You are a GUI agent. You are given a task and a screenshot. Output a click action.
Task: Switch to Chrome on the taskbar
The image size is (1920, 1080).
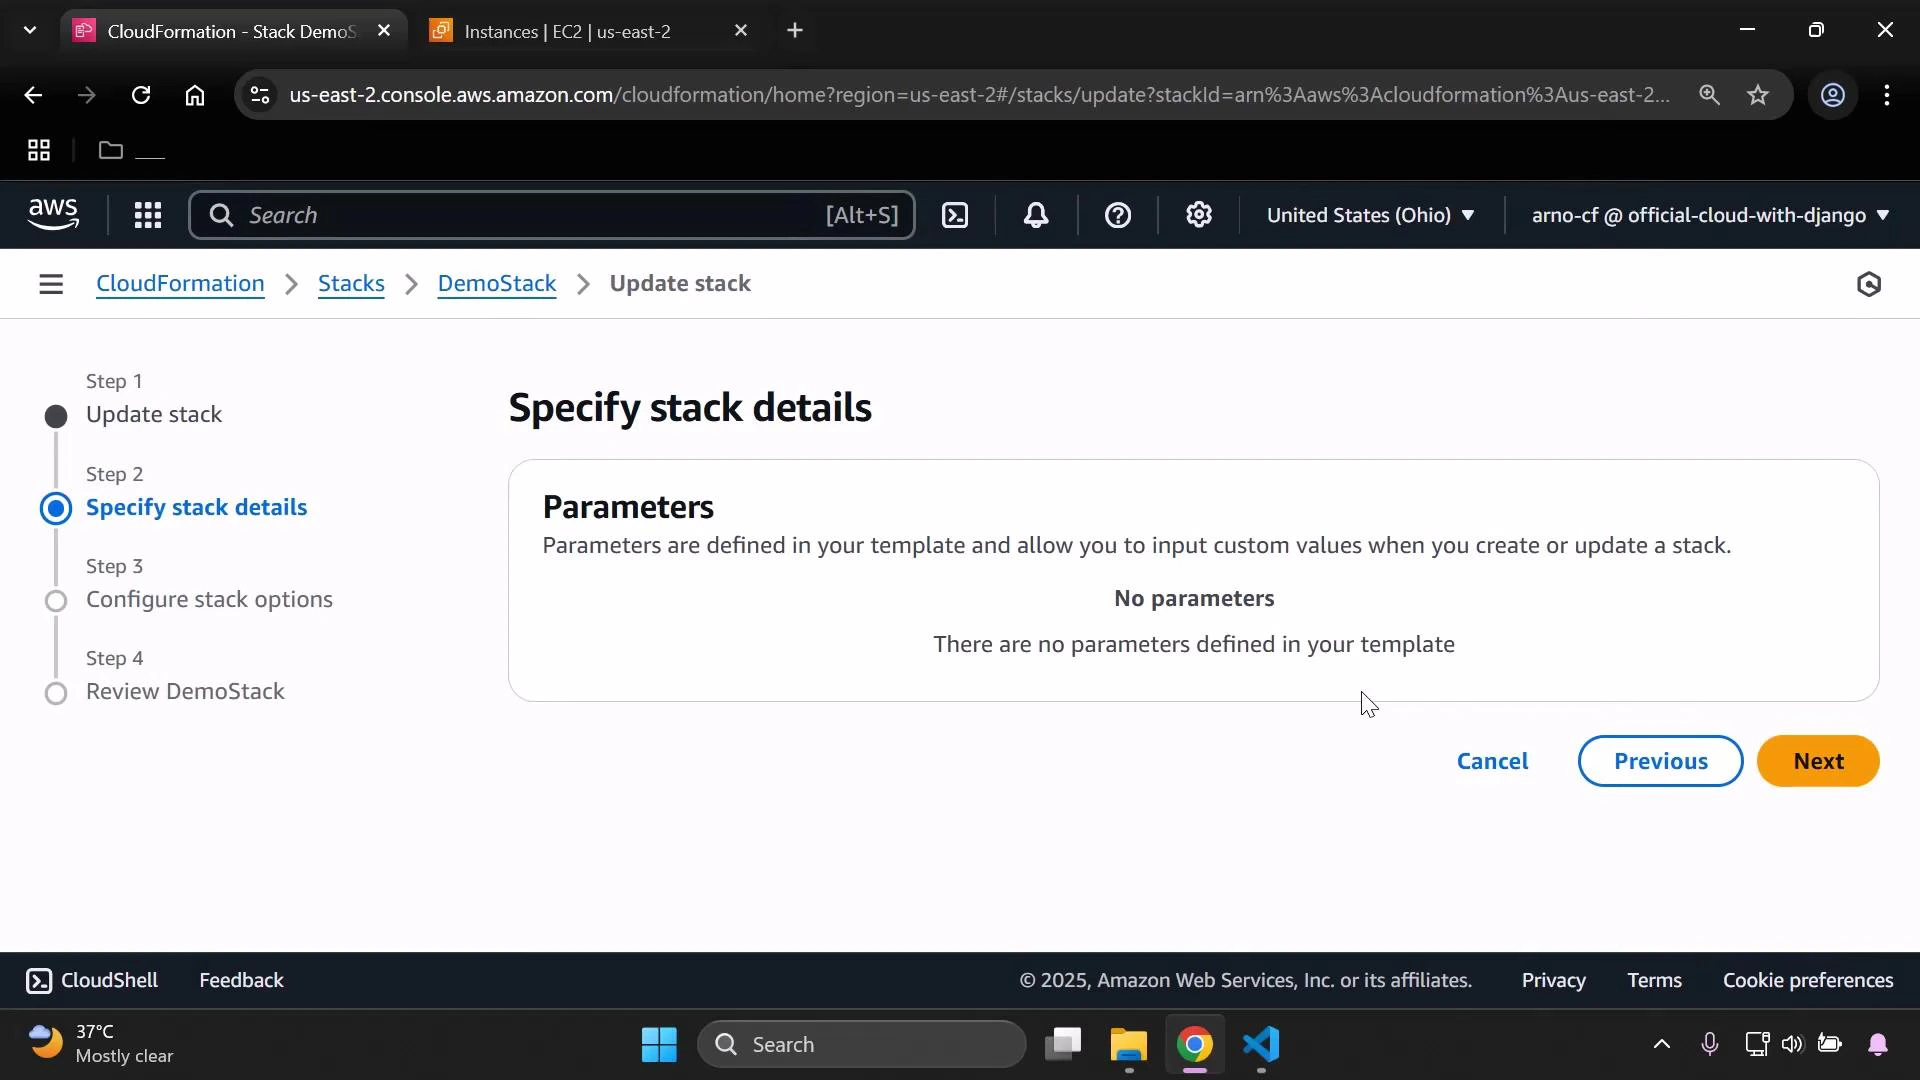1195,1045
